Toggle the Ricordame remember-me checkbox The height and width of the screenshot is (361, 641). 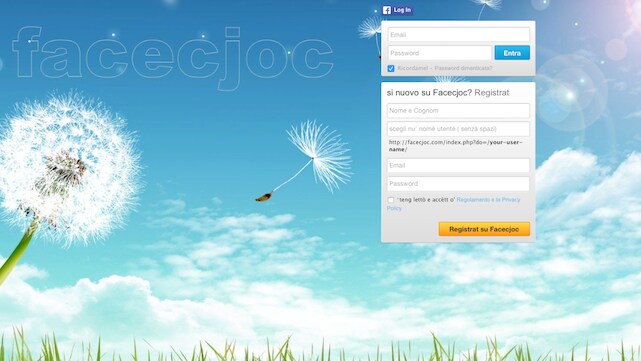(x=391, y=68)
